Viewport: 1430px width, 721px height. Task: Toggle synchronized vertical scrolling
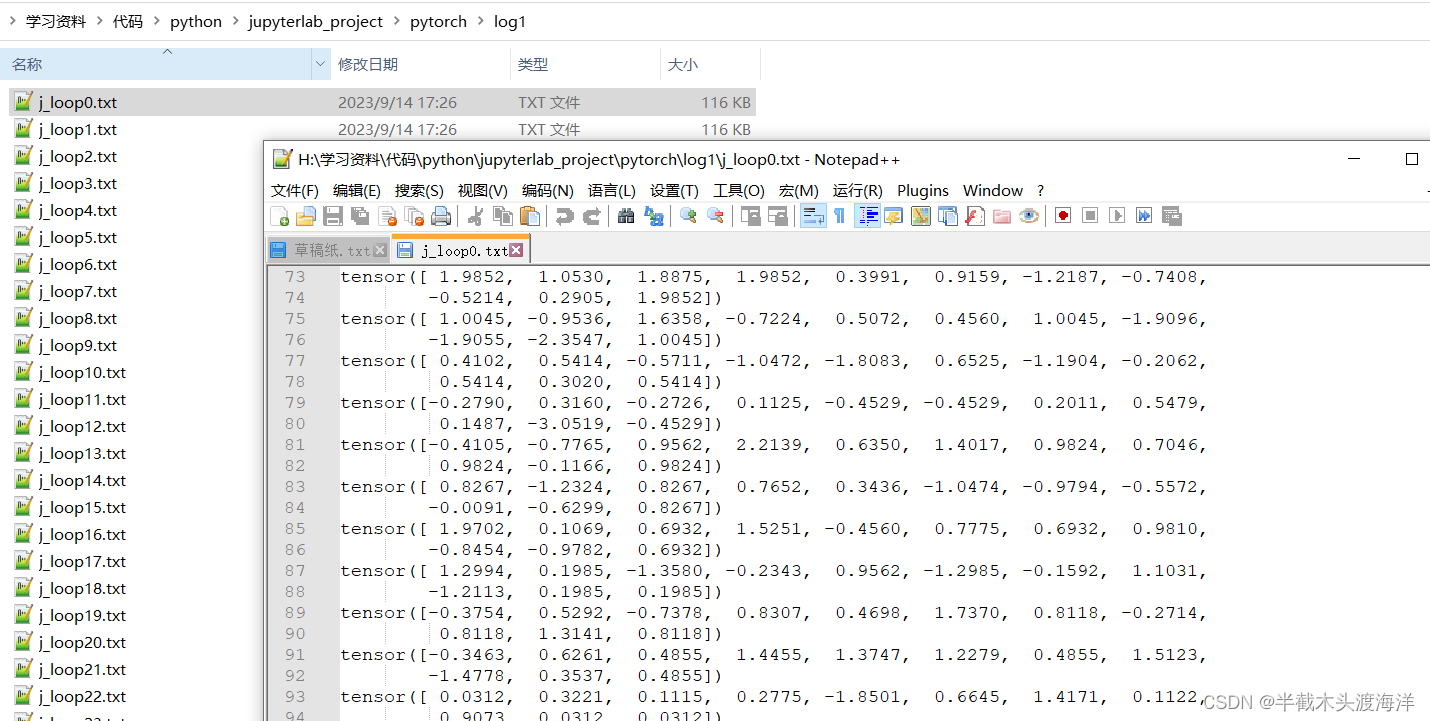click(x=750, y=216)
